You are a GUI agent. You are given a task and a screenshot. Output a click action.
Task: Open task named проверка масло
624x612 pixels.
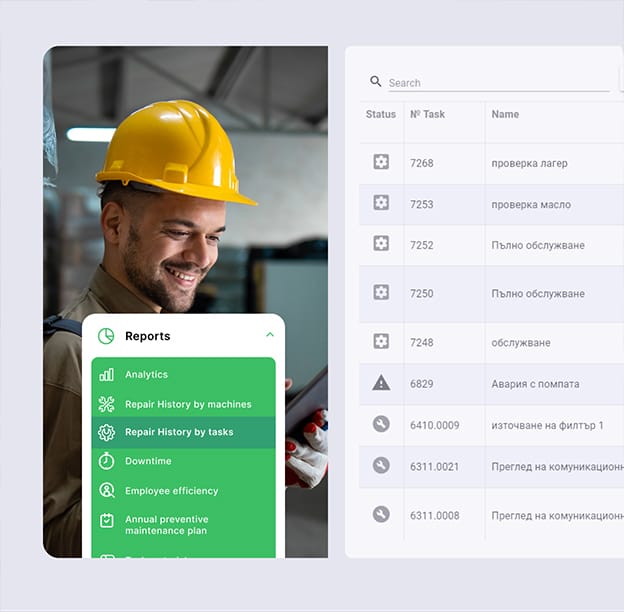[531, 205]
